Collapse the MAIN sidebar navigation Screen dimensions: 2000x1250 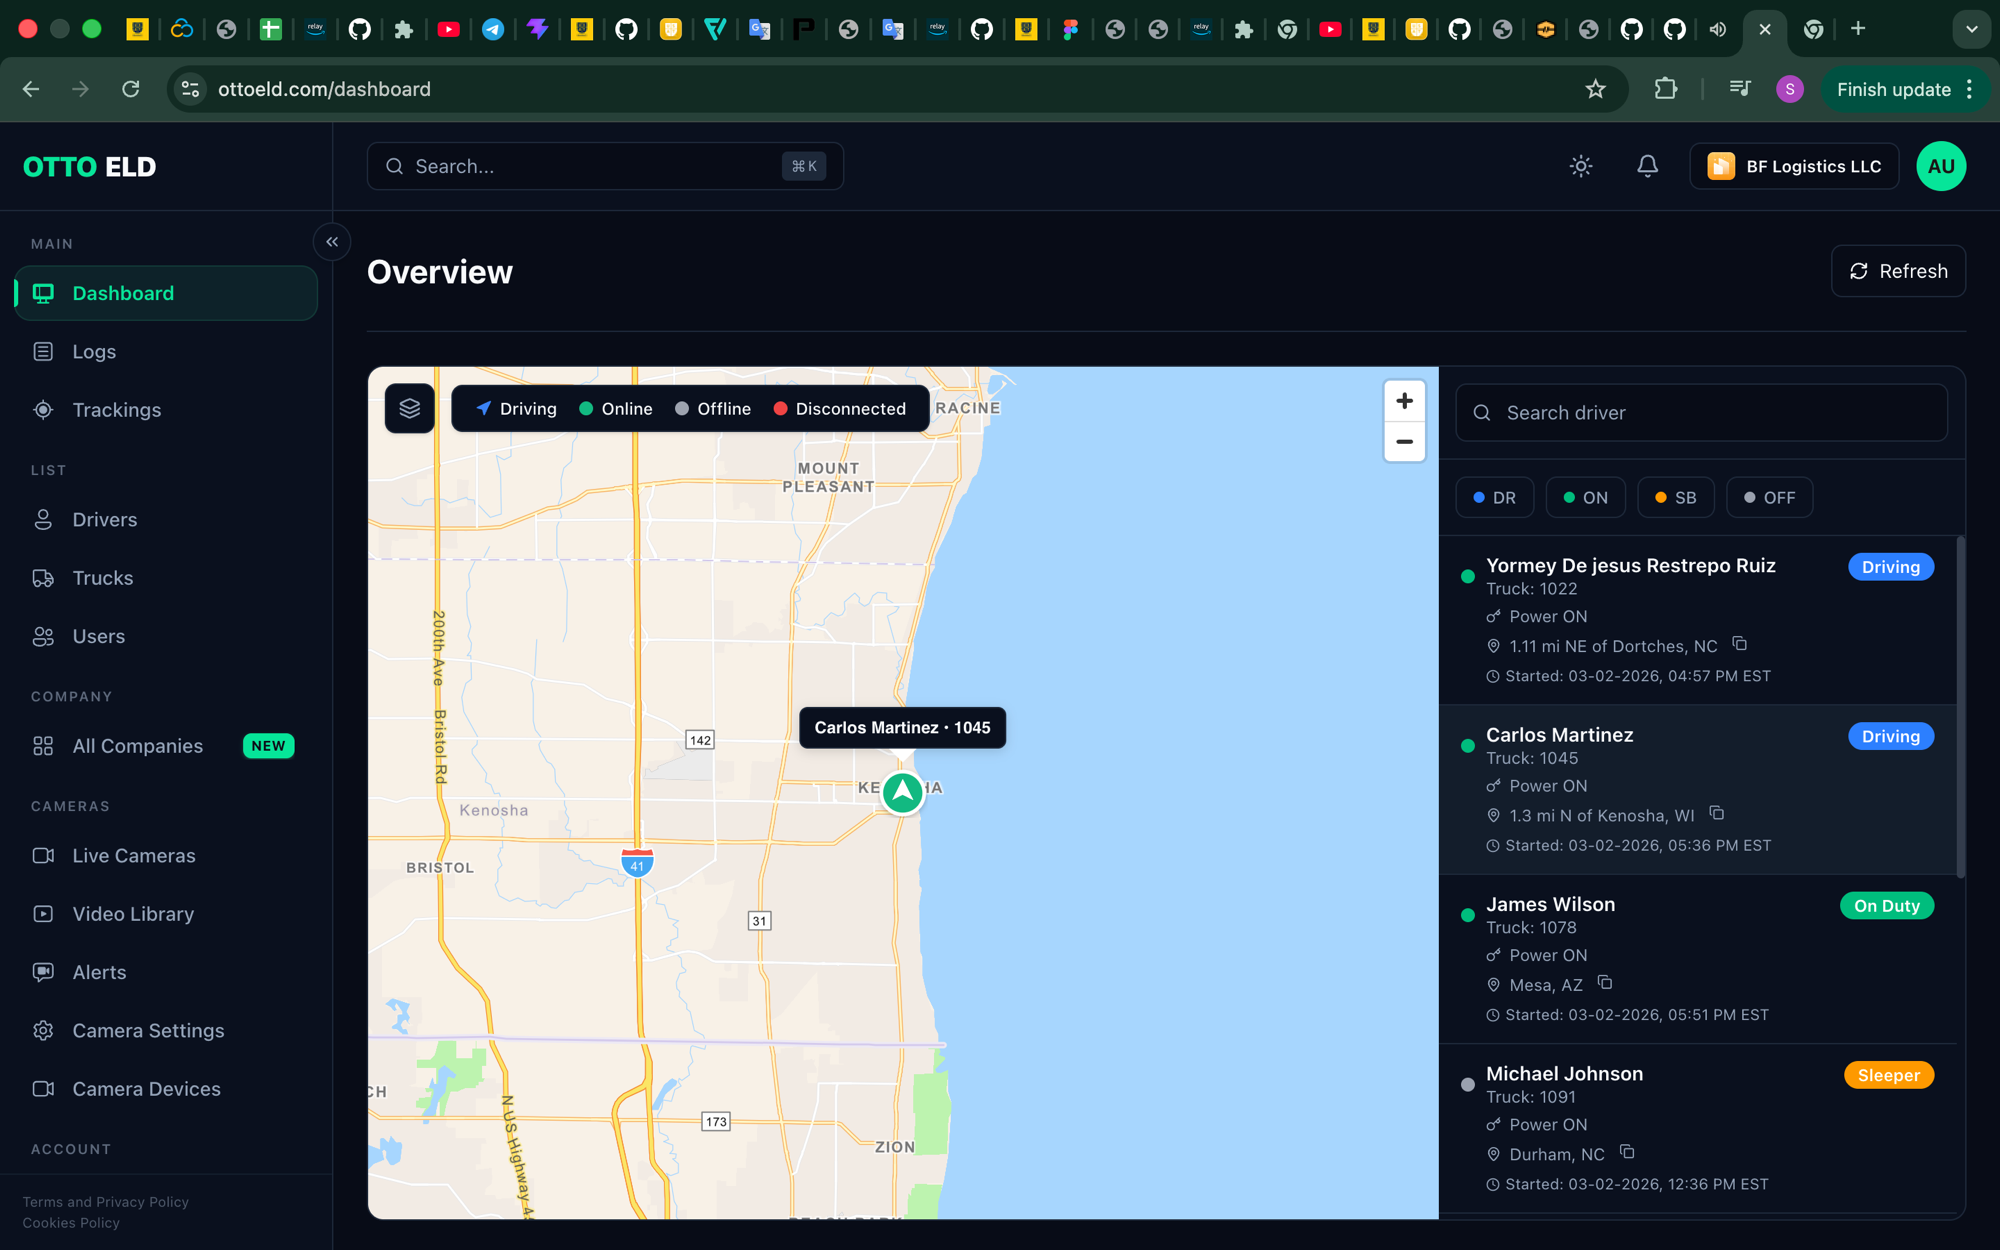coord(331,242)
